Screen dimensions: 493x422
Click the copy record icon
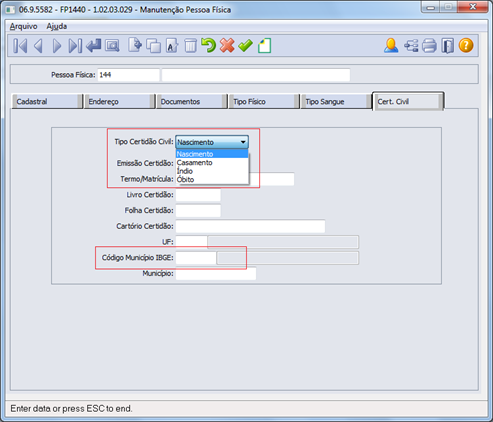(x=153, y=46)
